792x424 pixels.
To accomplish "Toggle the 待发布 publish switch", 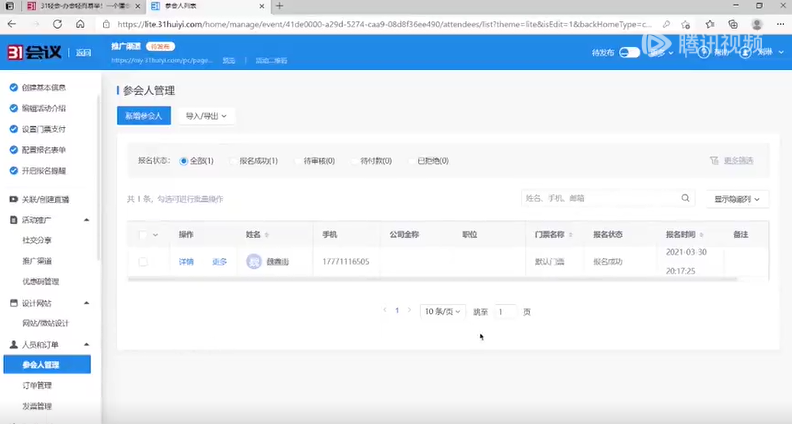I will pos(630,52).
